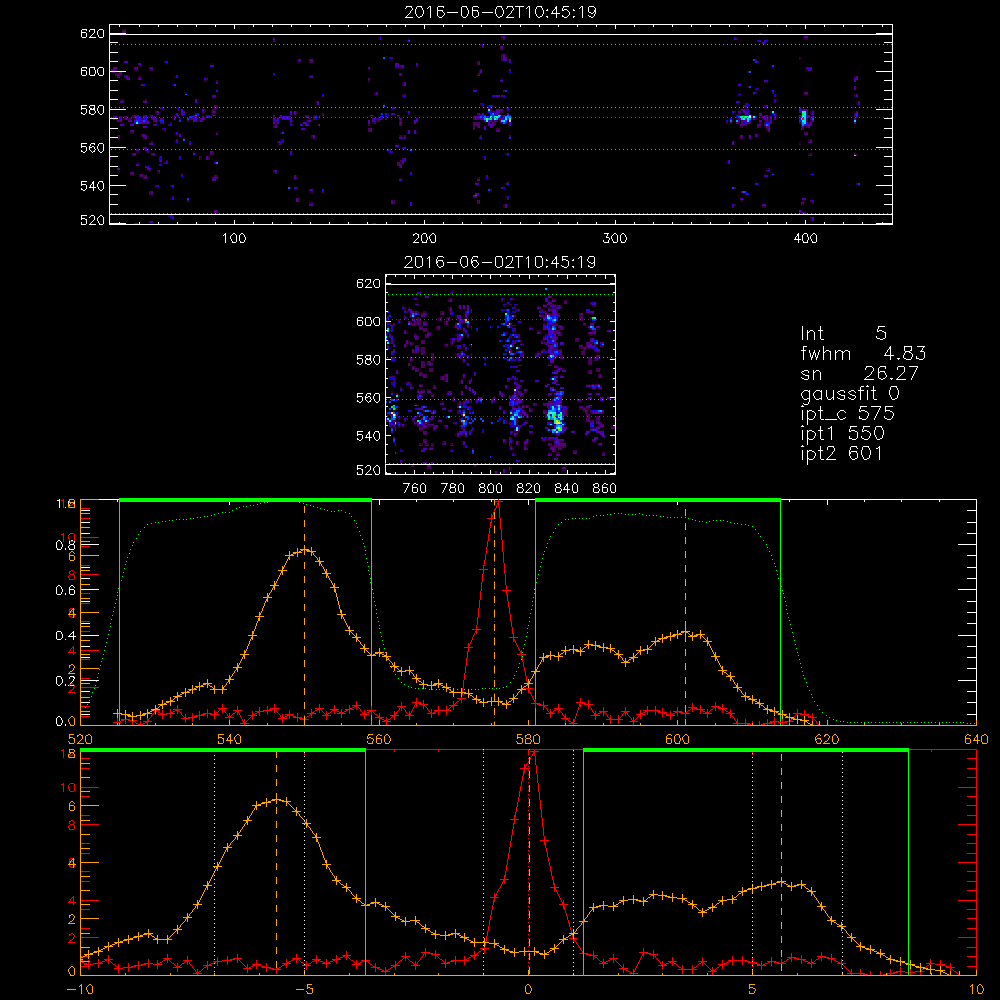Click x-axis label 800 on middle image
The width and height of the screenshot is (1000, 1000).
coord(490,489)
